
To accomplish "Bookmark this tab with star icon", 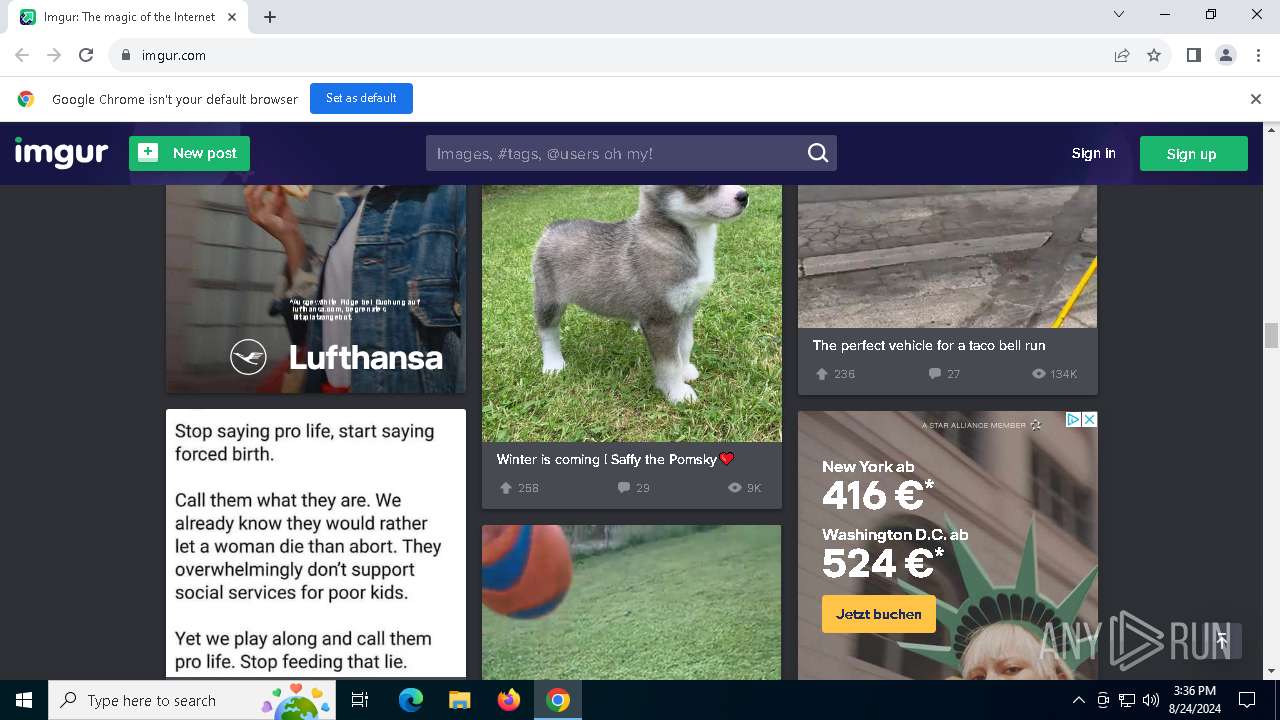I will 1154,55.
